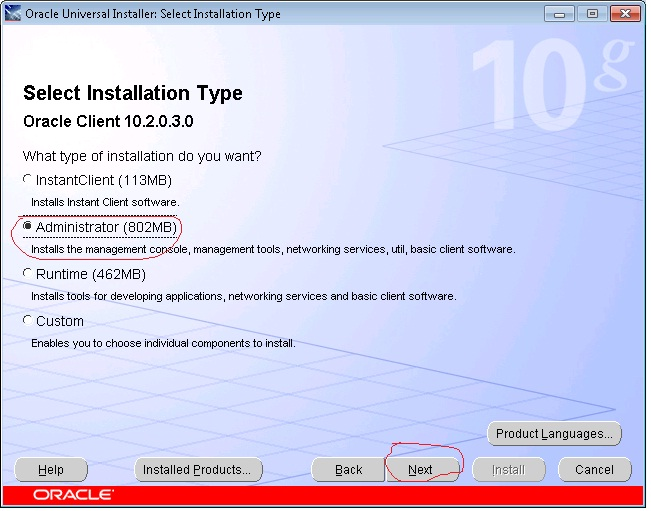This screenshot has height=511, width=651.
Task: Click the ORACLE logo in red footer
Action: point(73,497)
